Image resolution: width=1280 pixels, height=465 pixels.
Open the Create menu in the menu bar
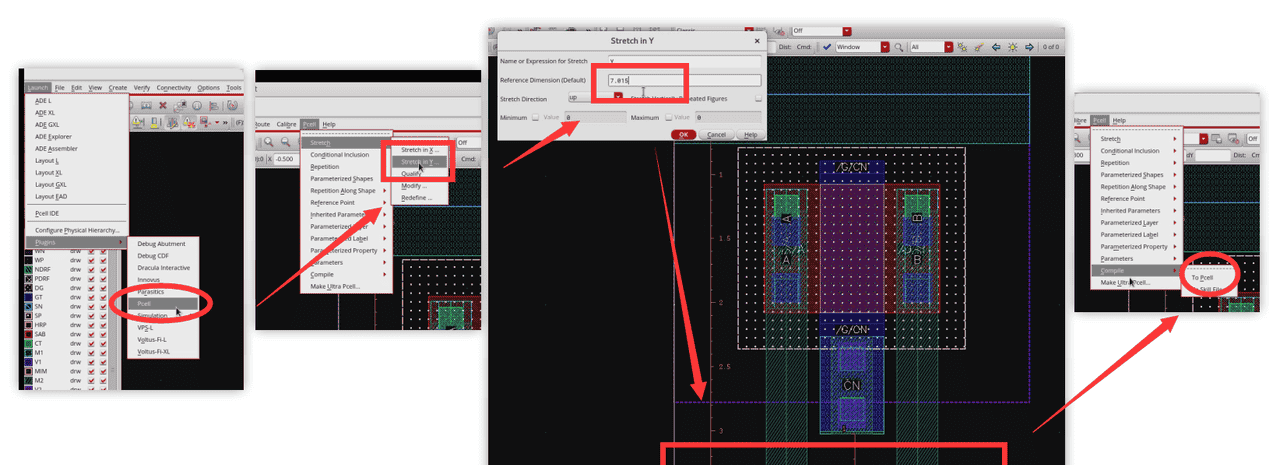point(117,88)
